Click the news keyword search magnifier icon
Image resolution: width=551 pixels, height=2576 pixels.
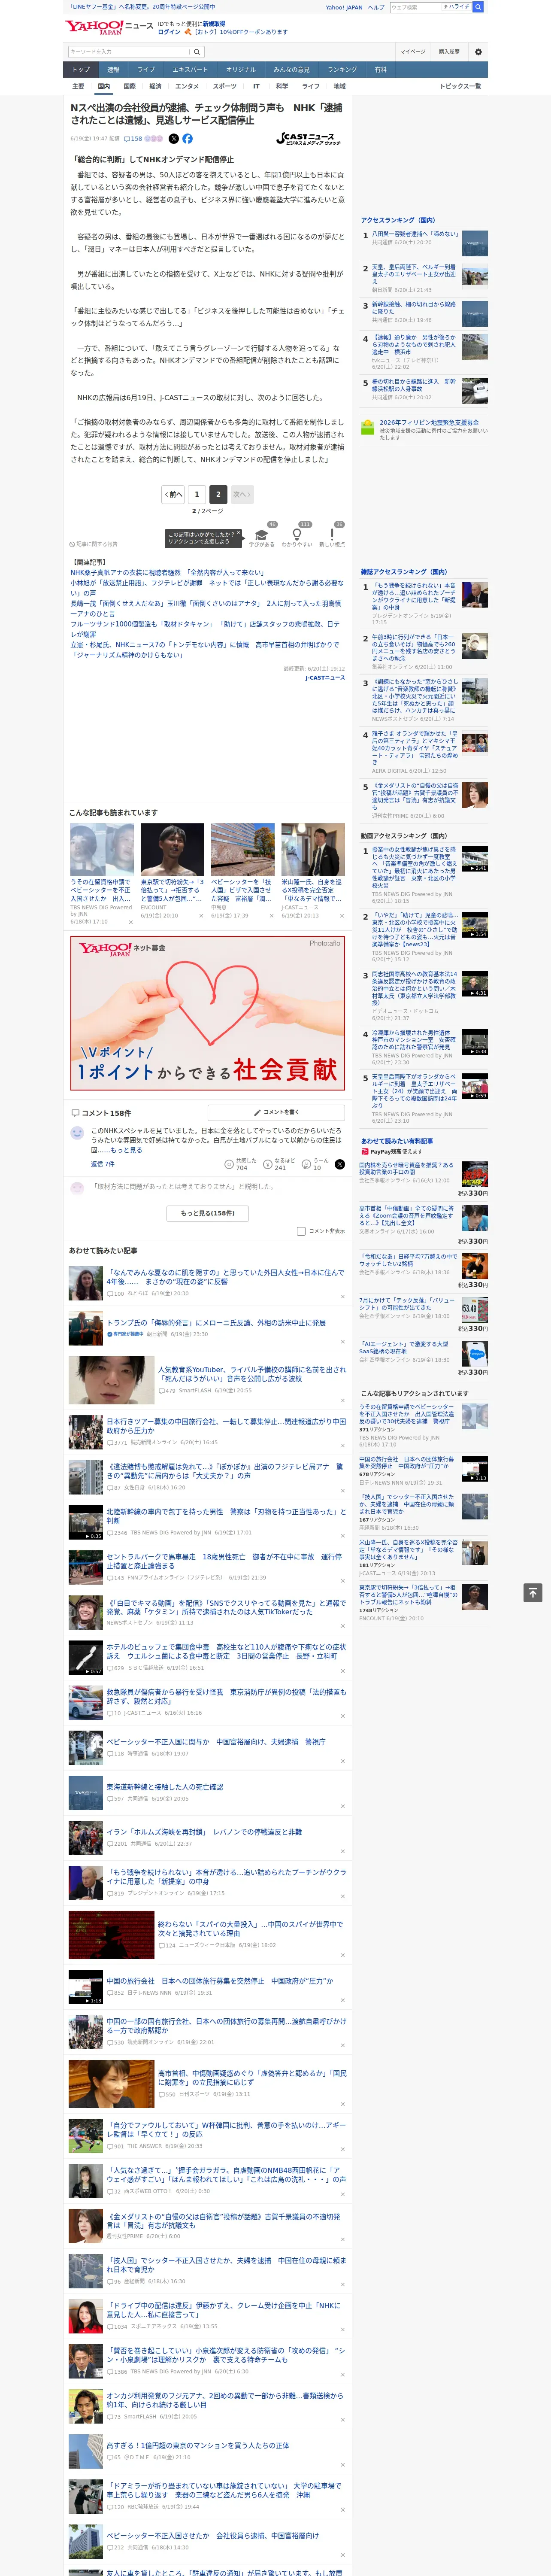[197, 52]
